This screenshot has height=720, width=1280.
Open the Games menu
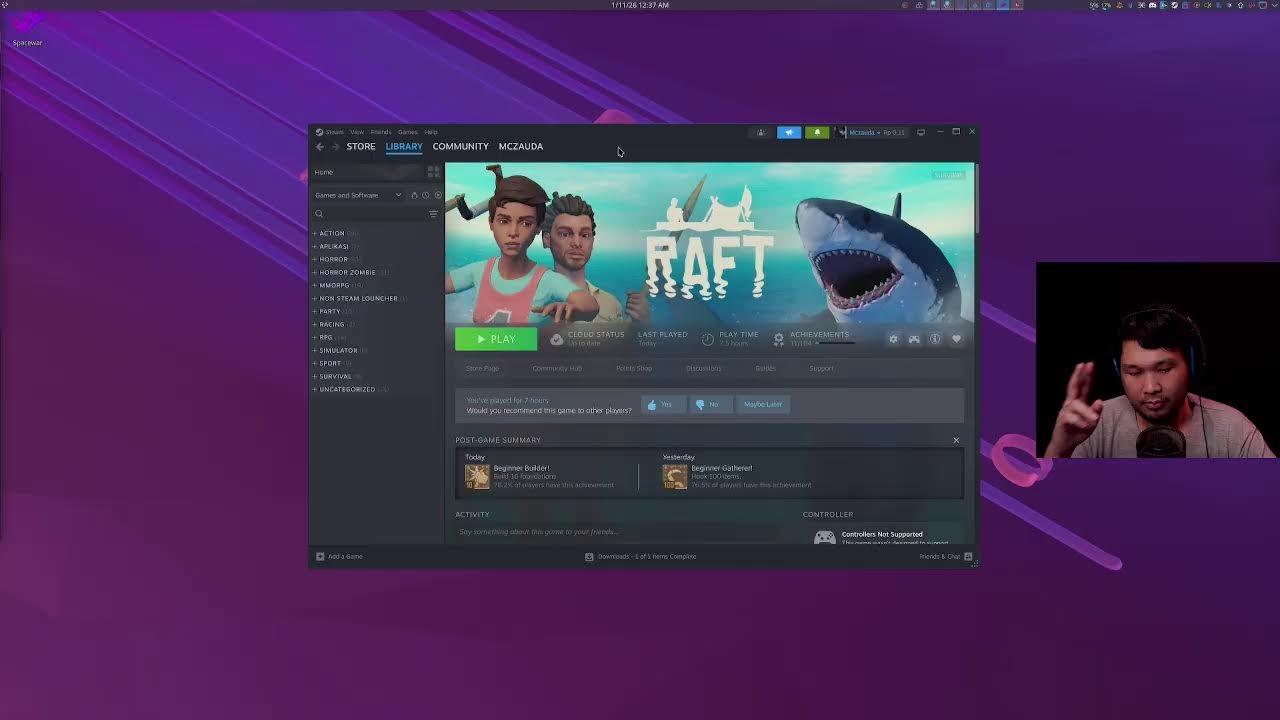click(408, 132)
